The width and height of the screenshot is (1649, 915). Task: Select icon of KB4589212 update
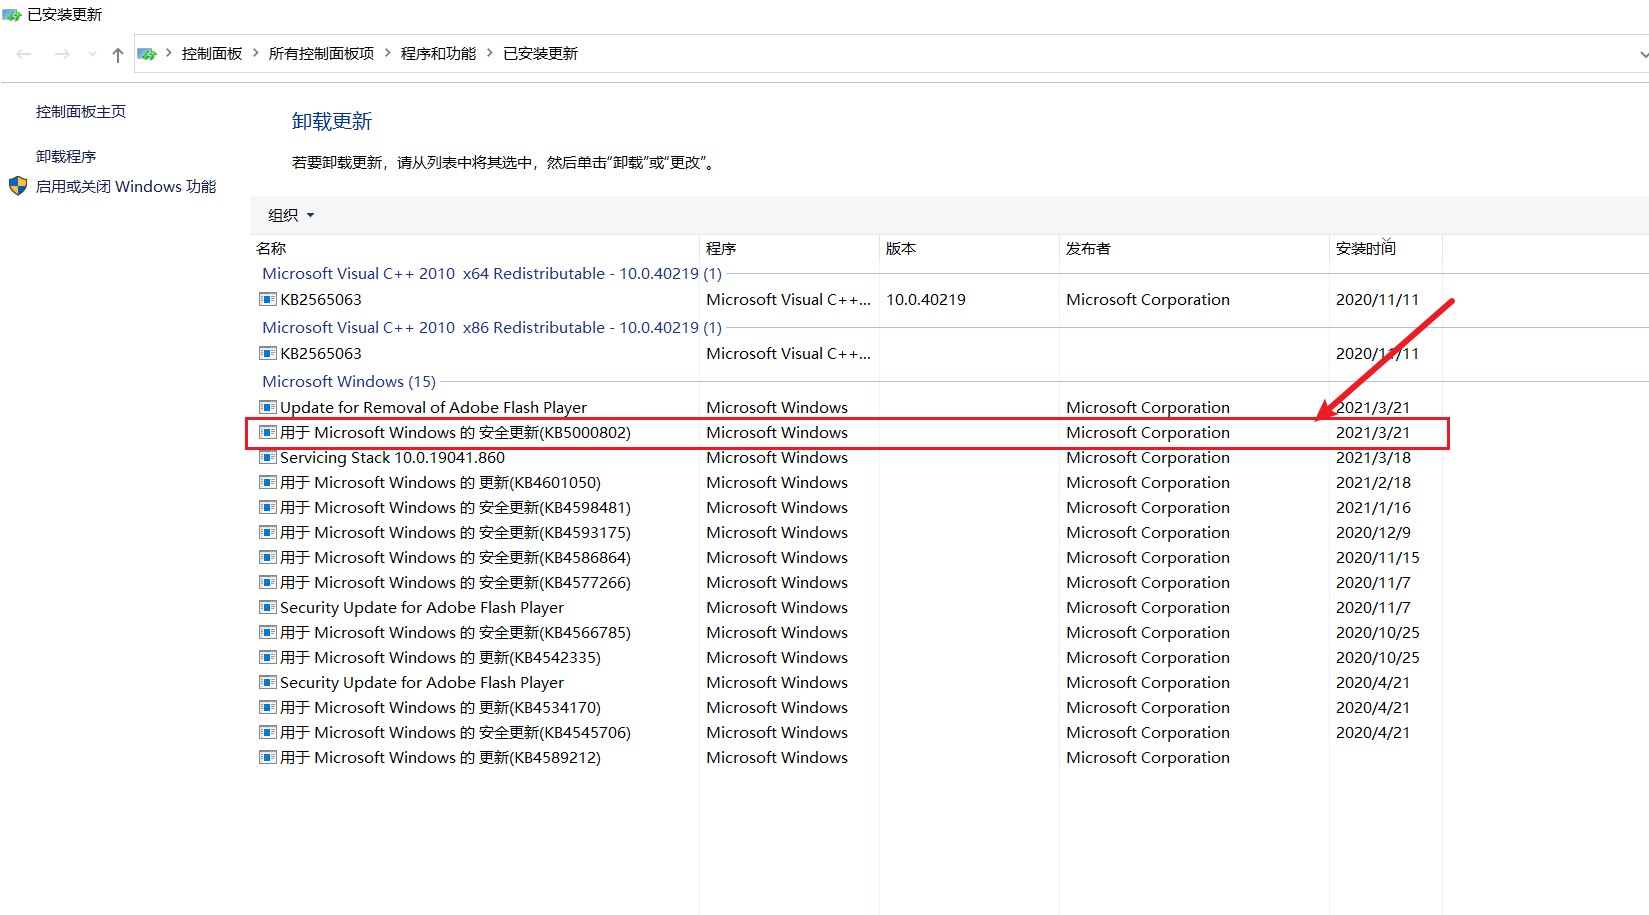point(268,757)
